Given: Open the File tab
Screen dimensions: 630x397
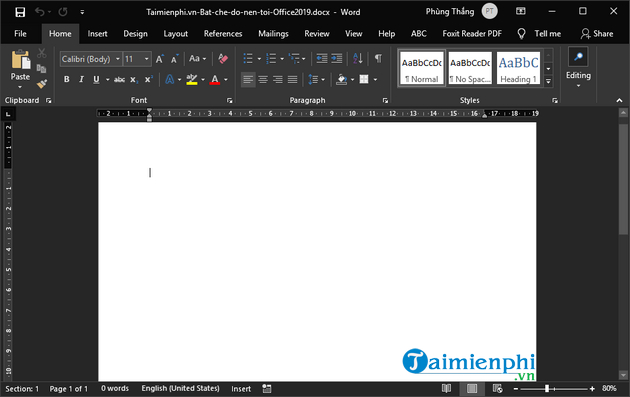Looking at the screenshot, I should tap(20, 34).
